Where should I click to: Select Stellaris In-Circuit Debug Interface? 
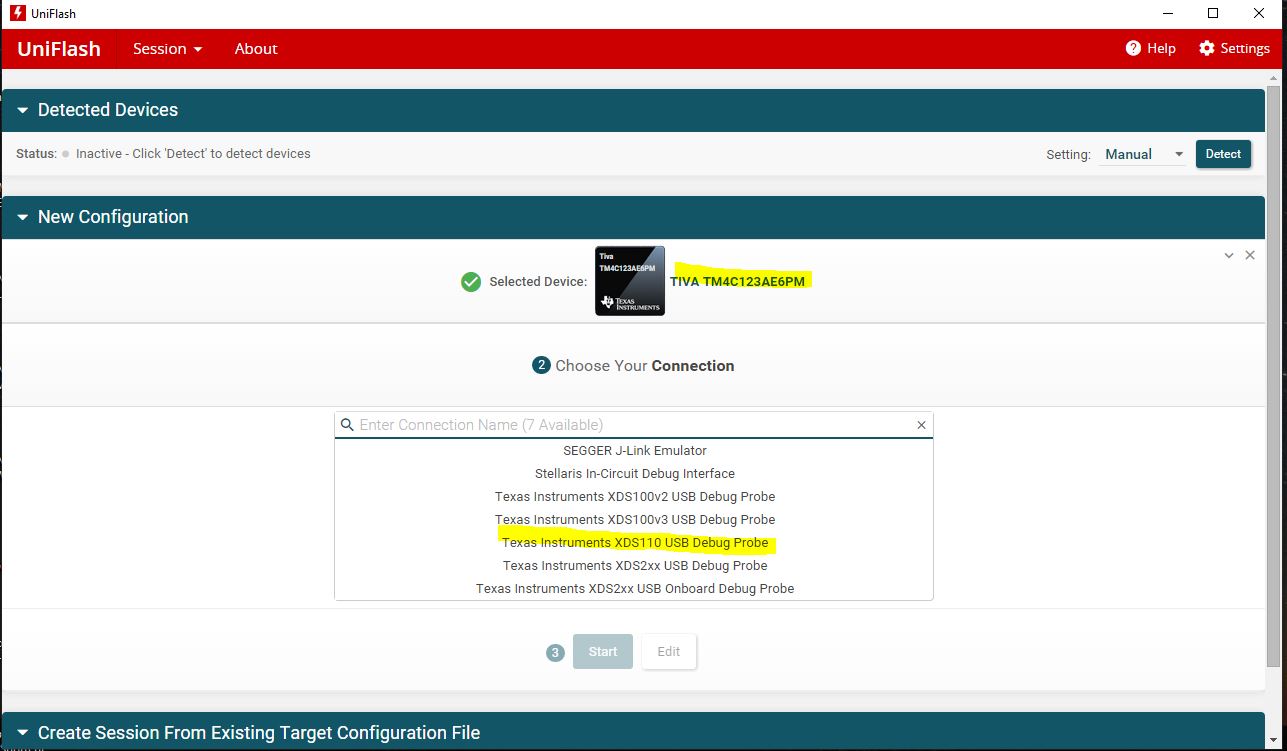point(634,474)
